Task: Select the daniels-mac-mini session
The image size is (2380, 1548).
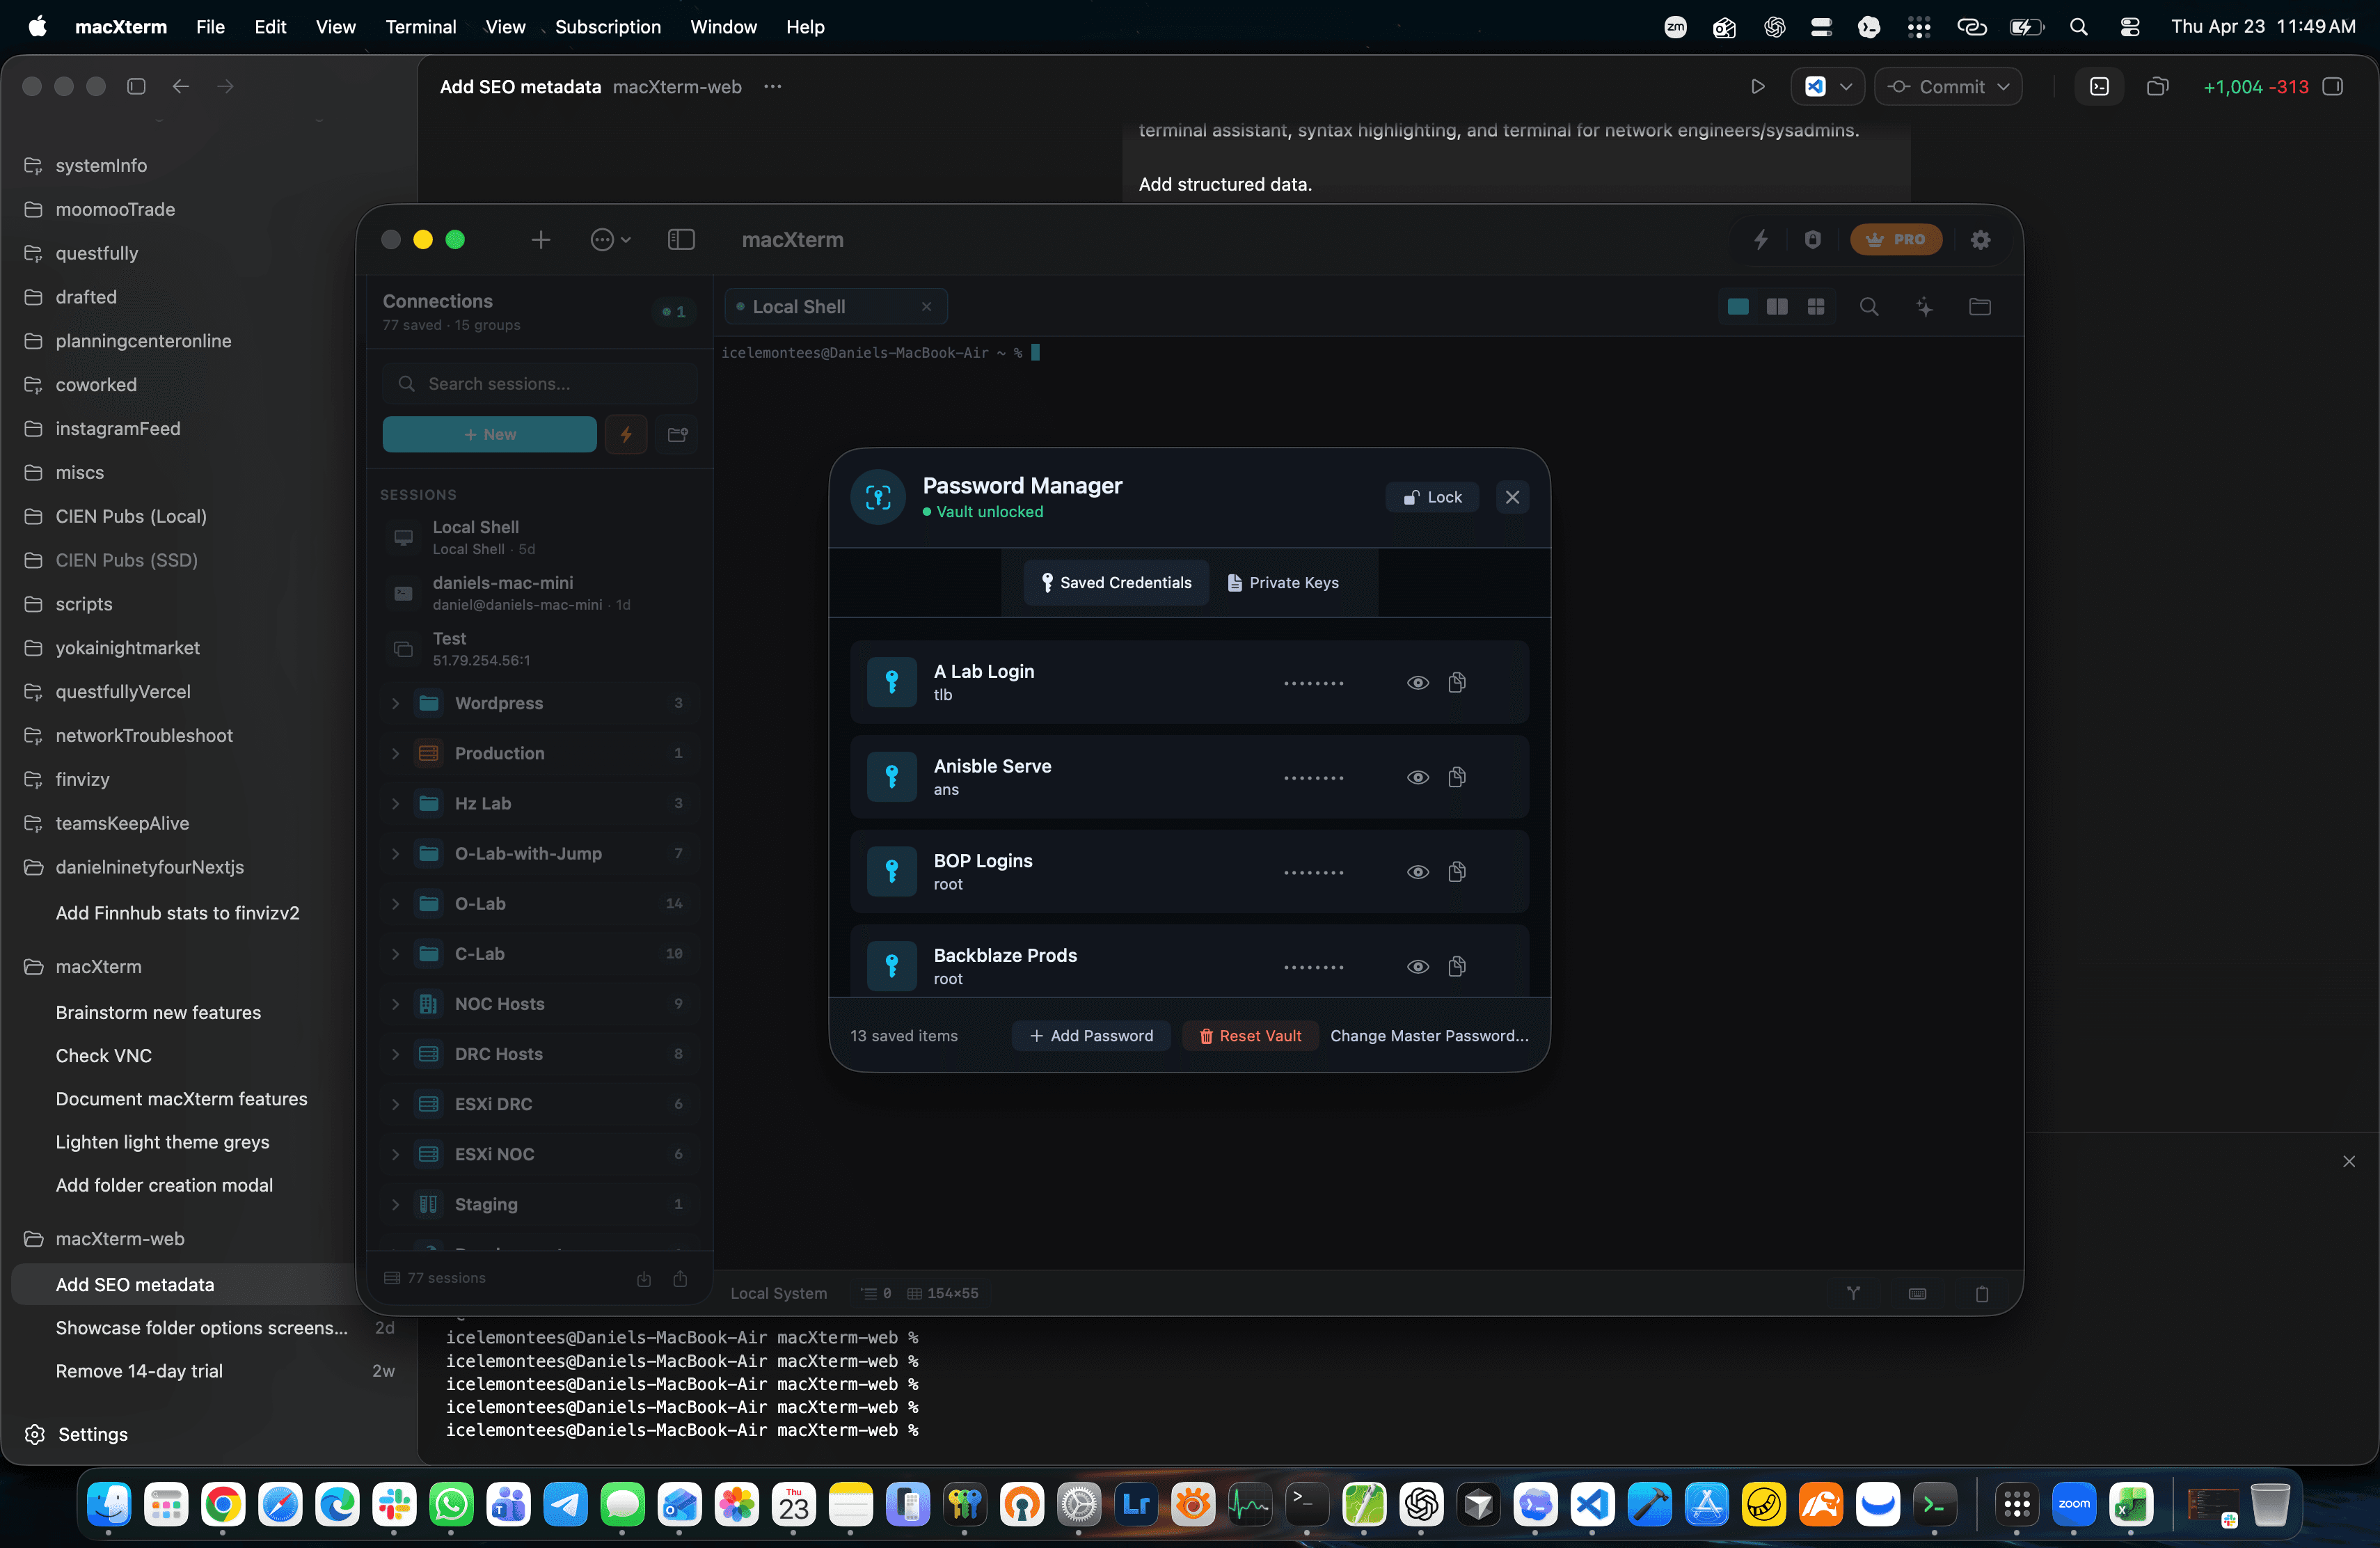Action: click(x=540, y=592)
